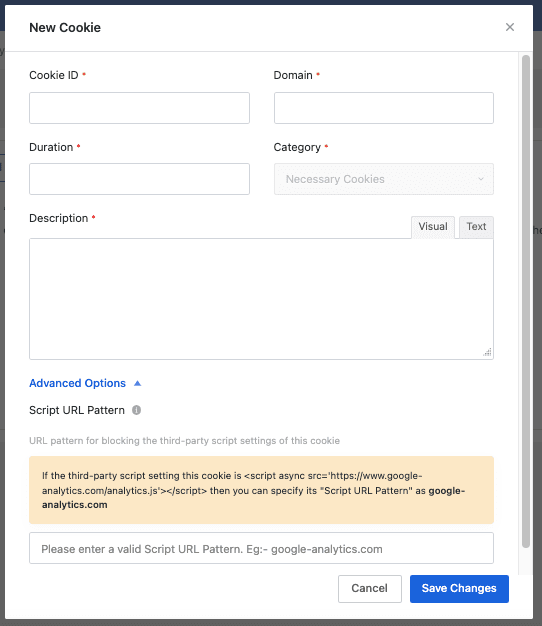
Task: Click the Advanced Options link
Action: (x=77, y=383)
